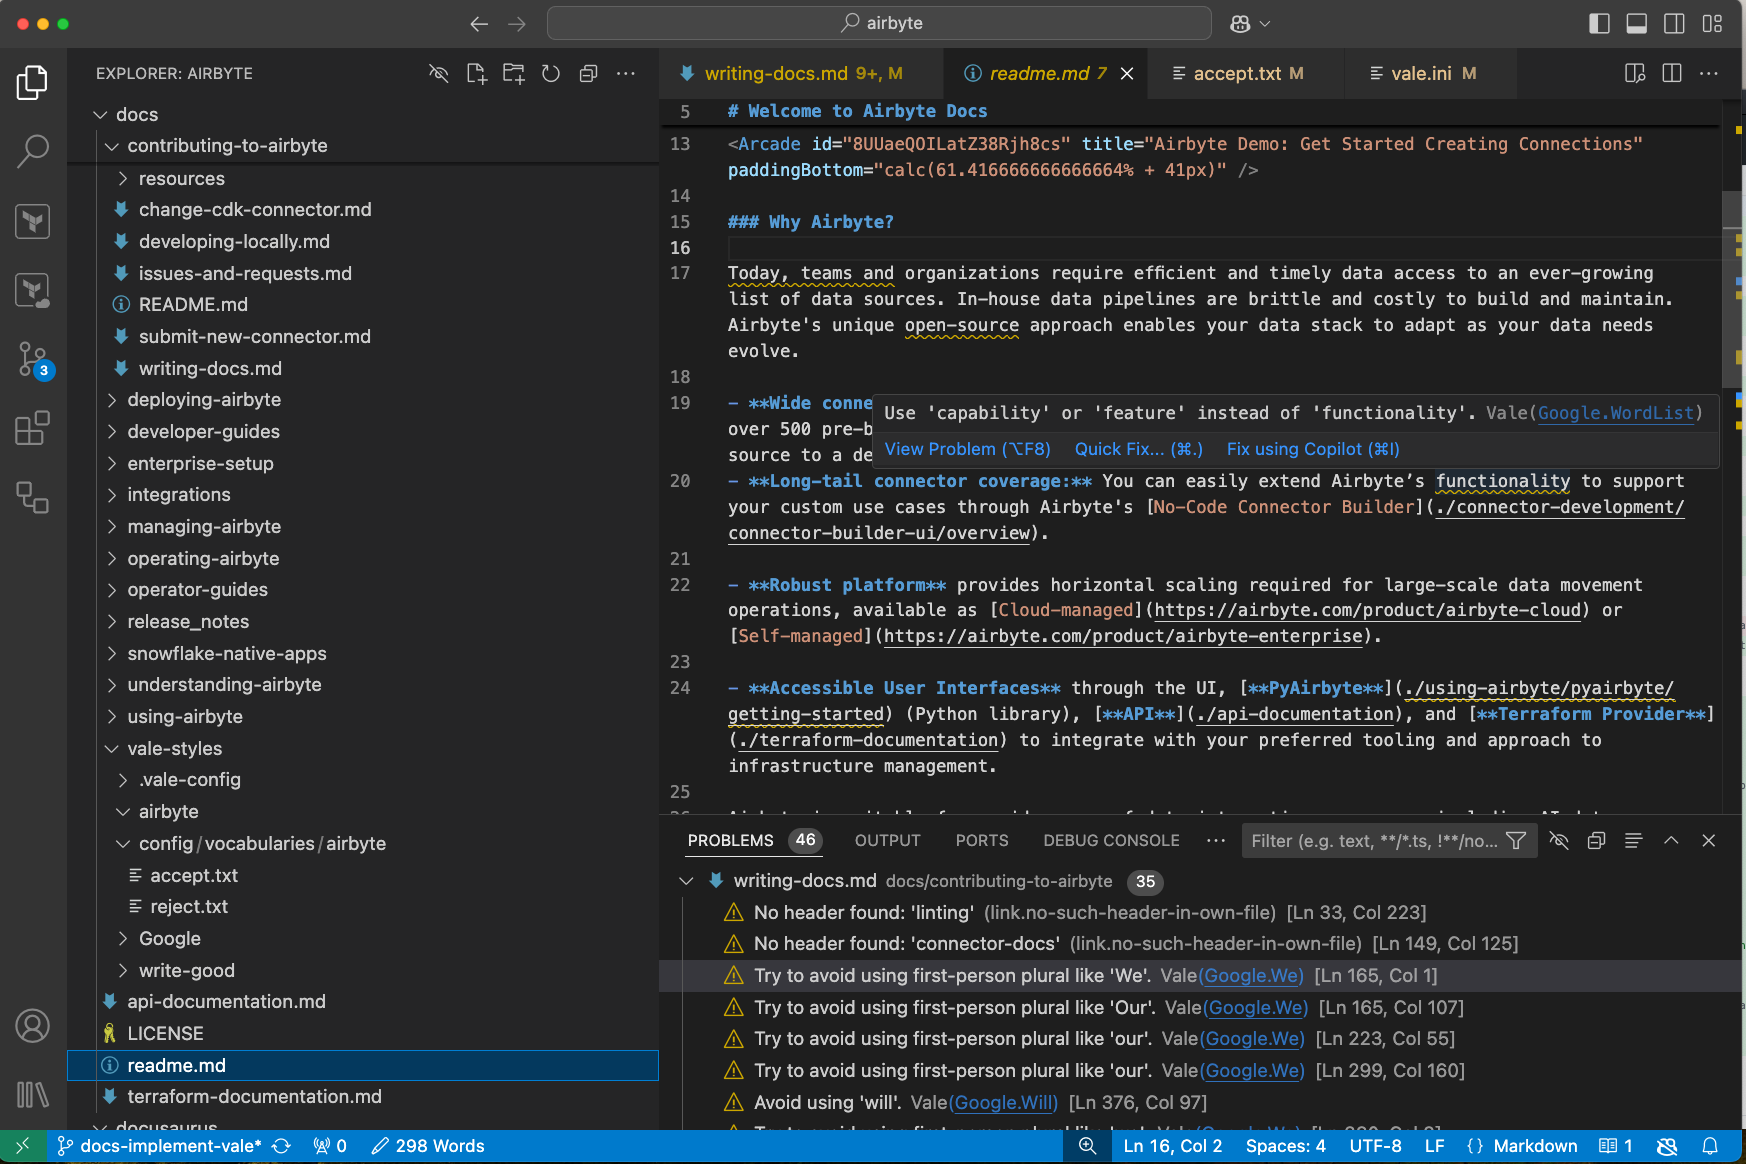Image resolution: width=1746 pixels, height=1164 pixels.
Task: Open the Google.WordList rule link
Action: [1615, 413]
